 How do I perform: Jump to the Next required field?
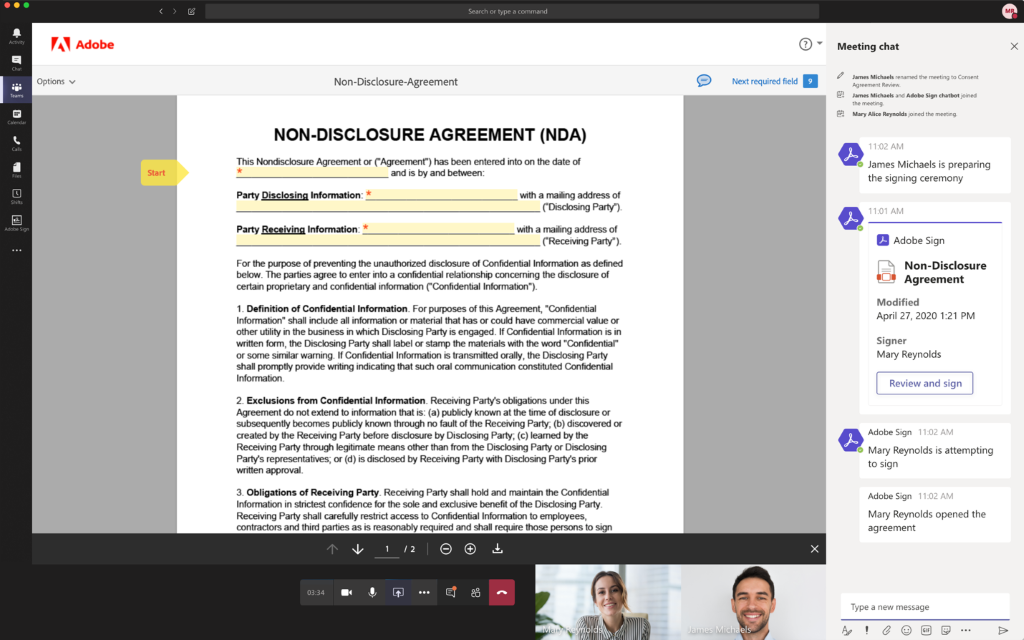pos(767,79)
